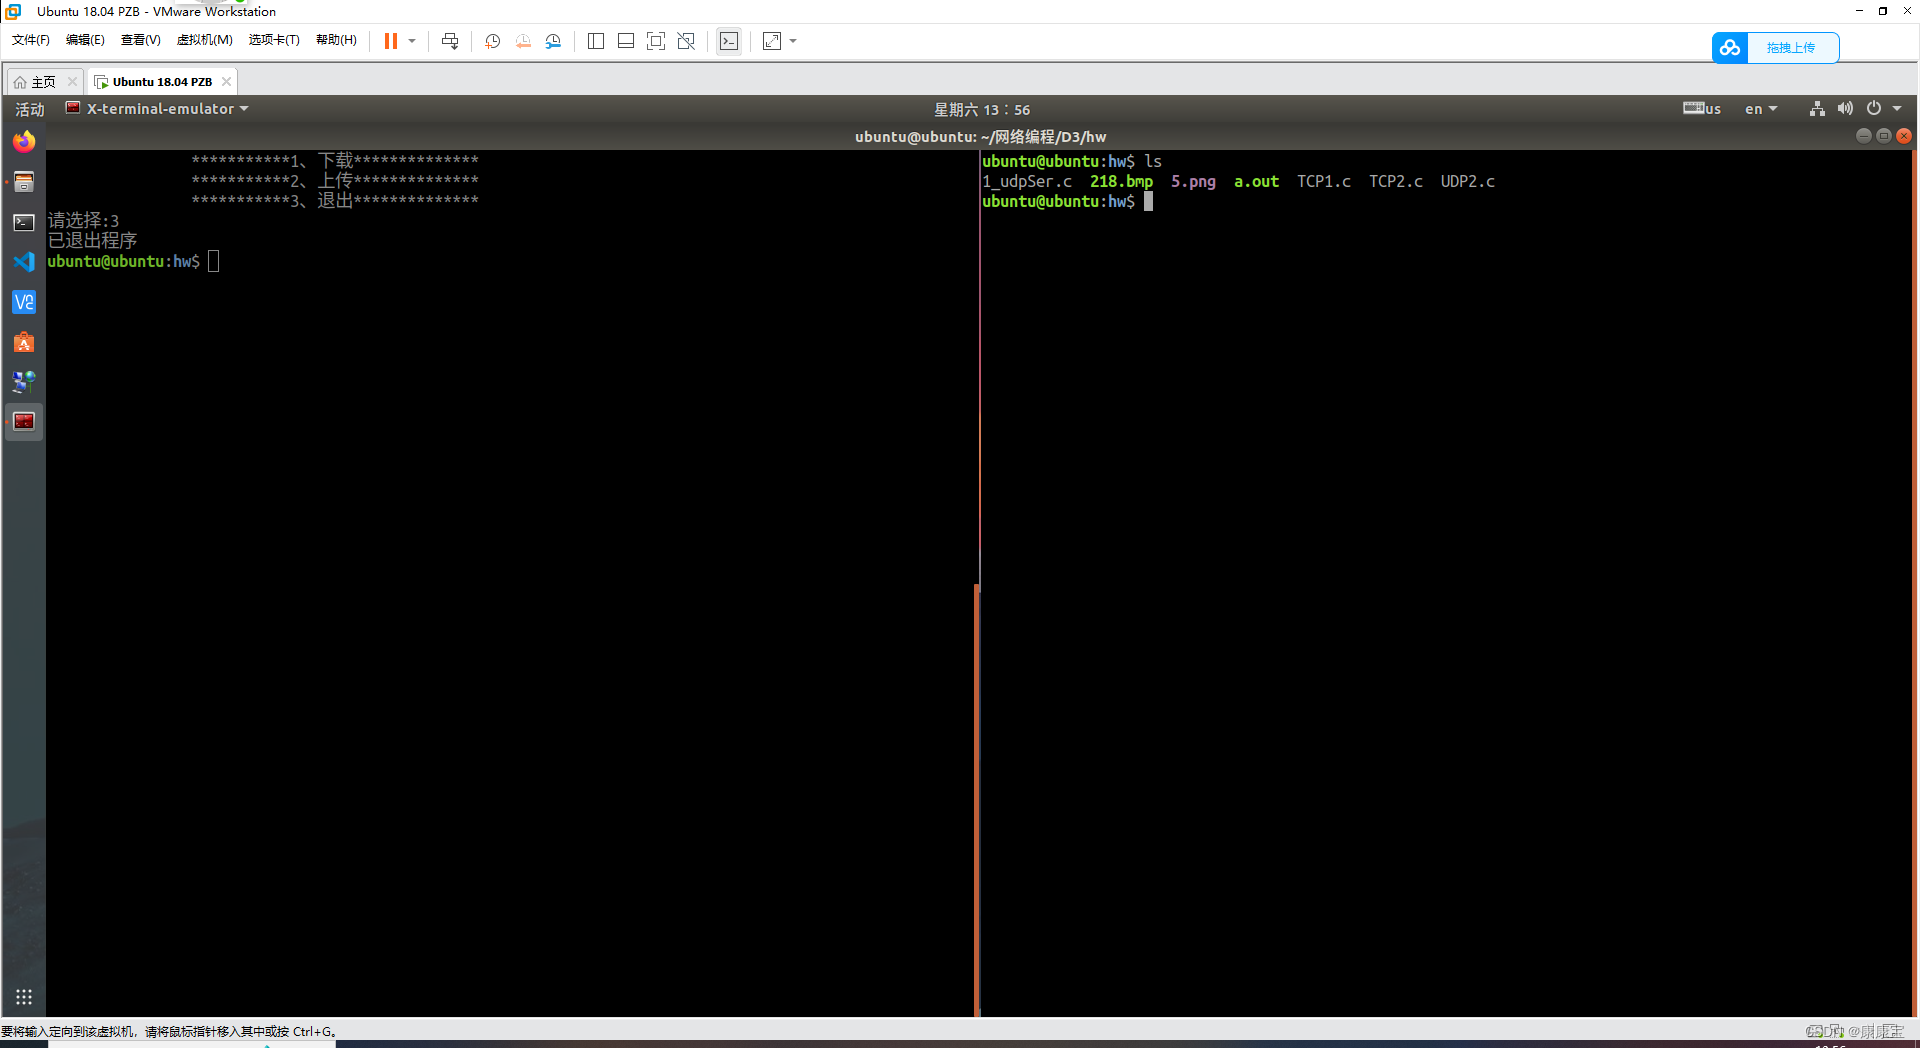The width and height of the screenshot is (1920, 1048).
Task: Click UDP2.c in the ls output
Action: (1468, 182)
